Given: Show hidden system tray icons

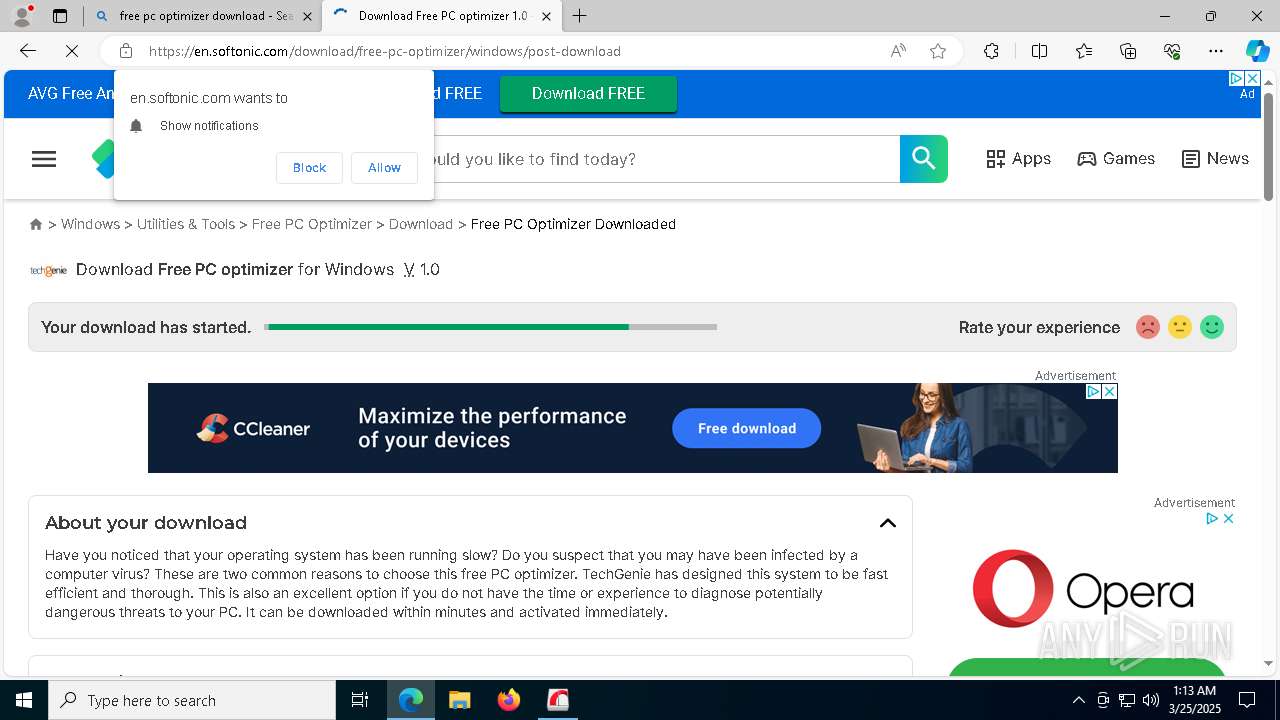Looking at the screenshot, I should (x=1078, y=700).
